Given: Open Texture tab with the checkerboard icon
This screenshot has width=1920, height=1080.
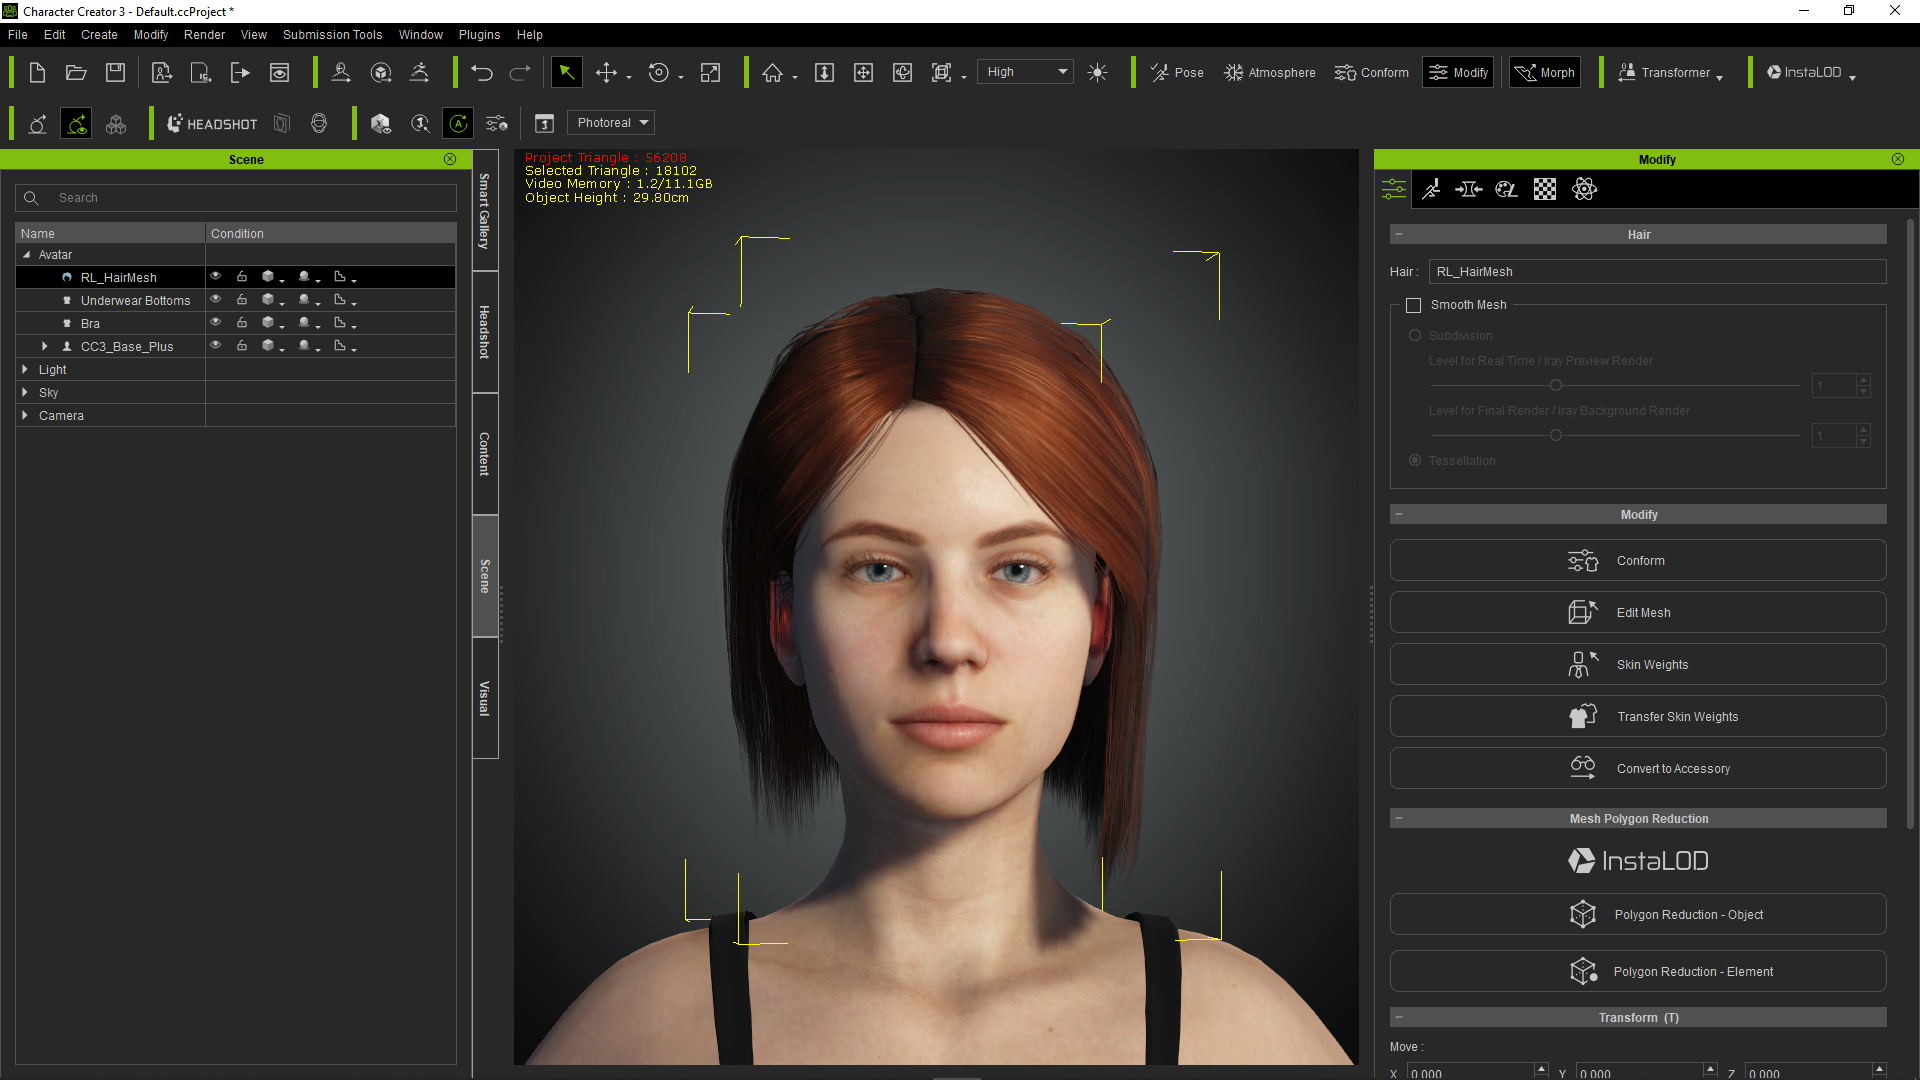Looking at the screenshot, I should click(1545, 189).
